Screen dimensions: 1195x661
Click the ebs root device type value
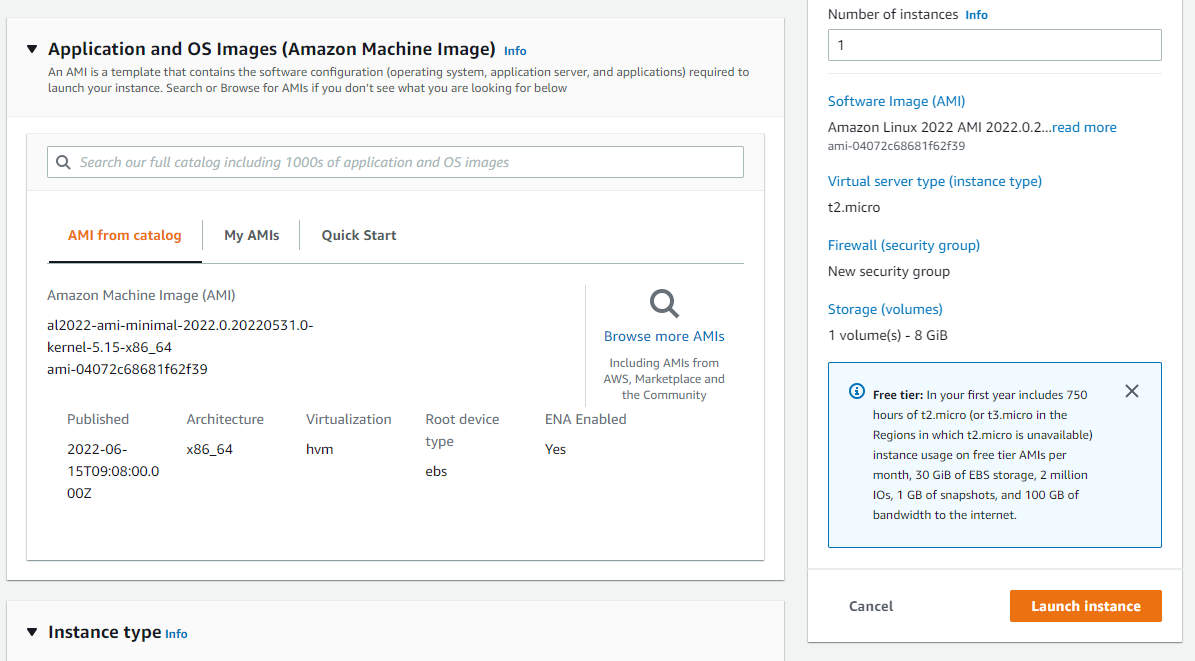tap(436, 471)
